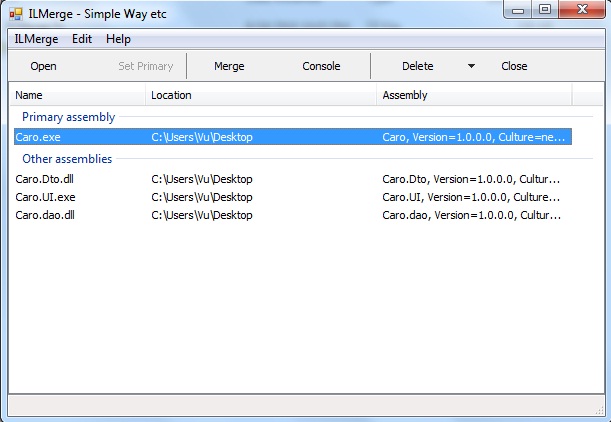Click the Caro assembly version text
The width and height of the screenshot is (611, 422).
tap(473, 137)
